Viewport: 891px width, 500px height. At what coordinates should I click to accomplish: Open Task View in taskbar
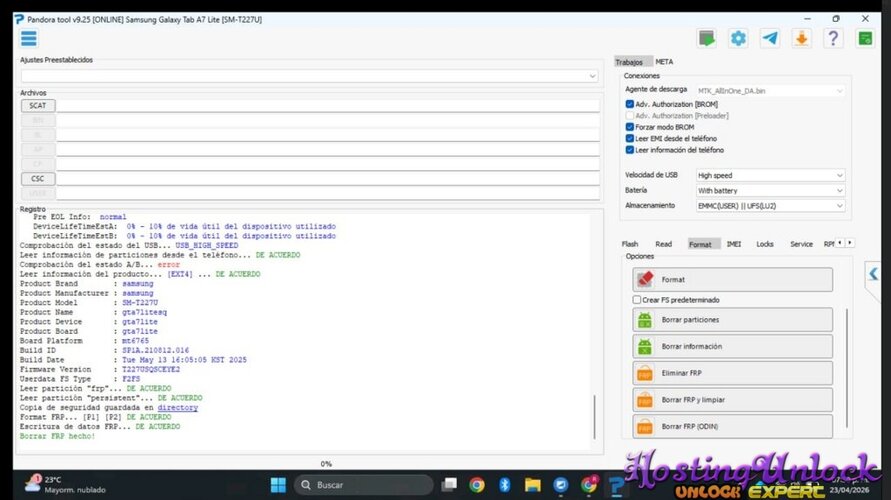[449, 485]
